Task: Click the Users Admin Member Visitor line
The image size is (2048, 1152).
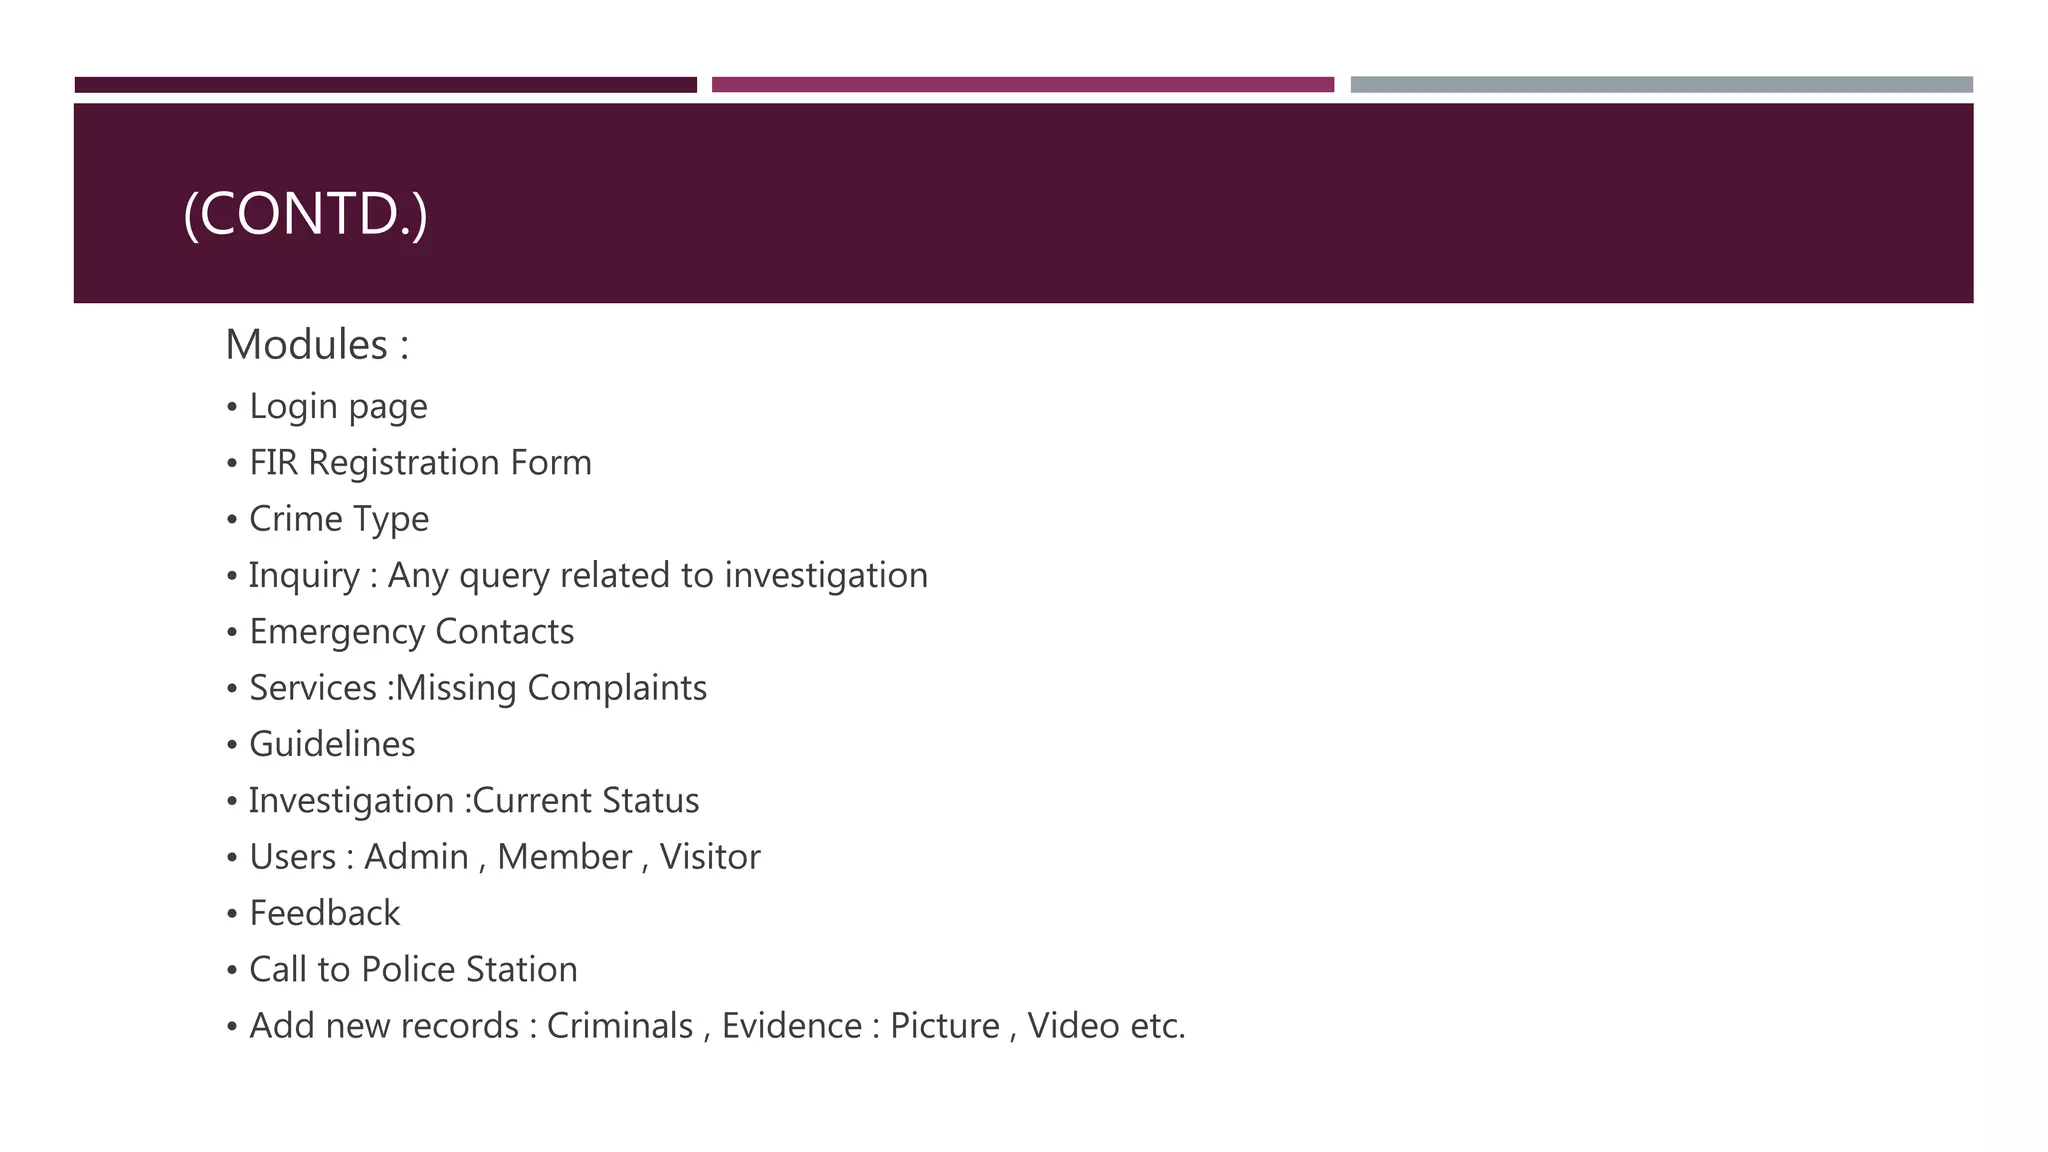Action: [x=493, y=857]
